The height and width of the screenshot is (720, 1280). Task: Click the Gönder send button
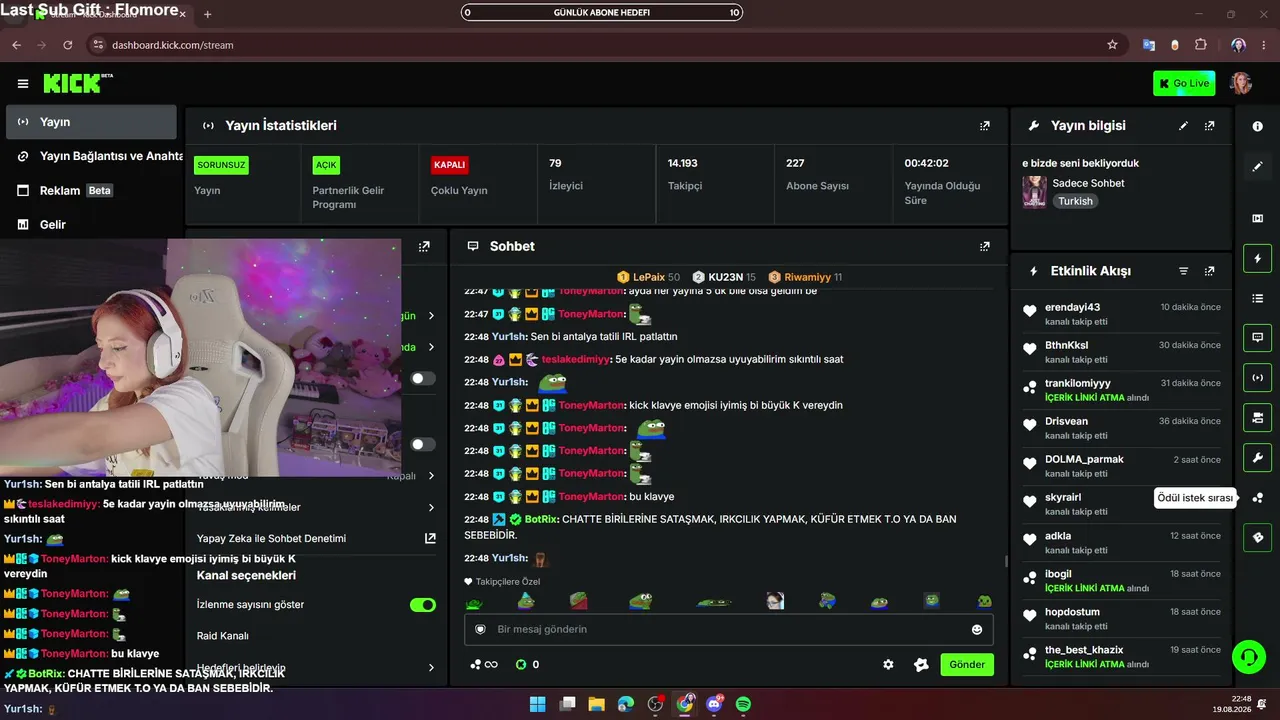(967, 664)
